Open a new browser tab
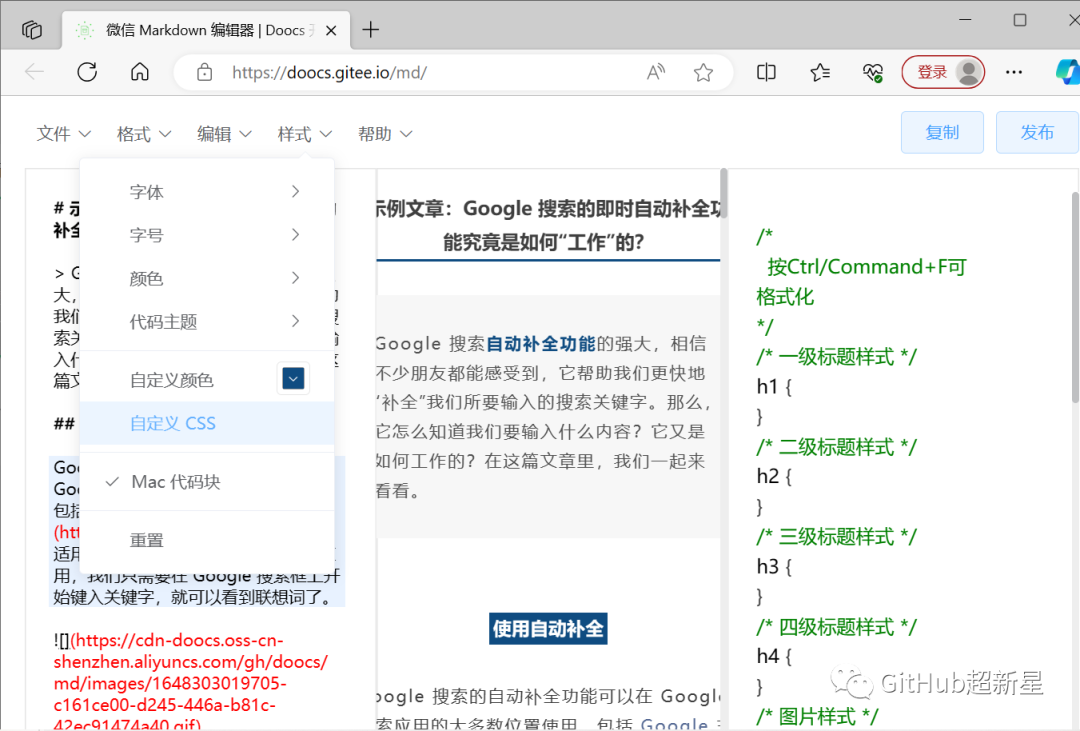1080x731 pixels. [x=371, y=30]
